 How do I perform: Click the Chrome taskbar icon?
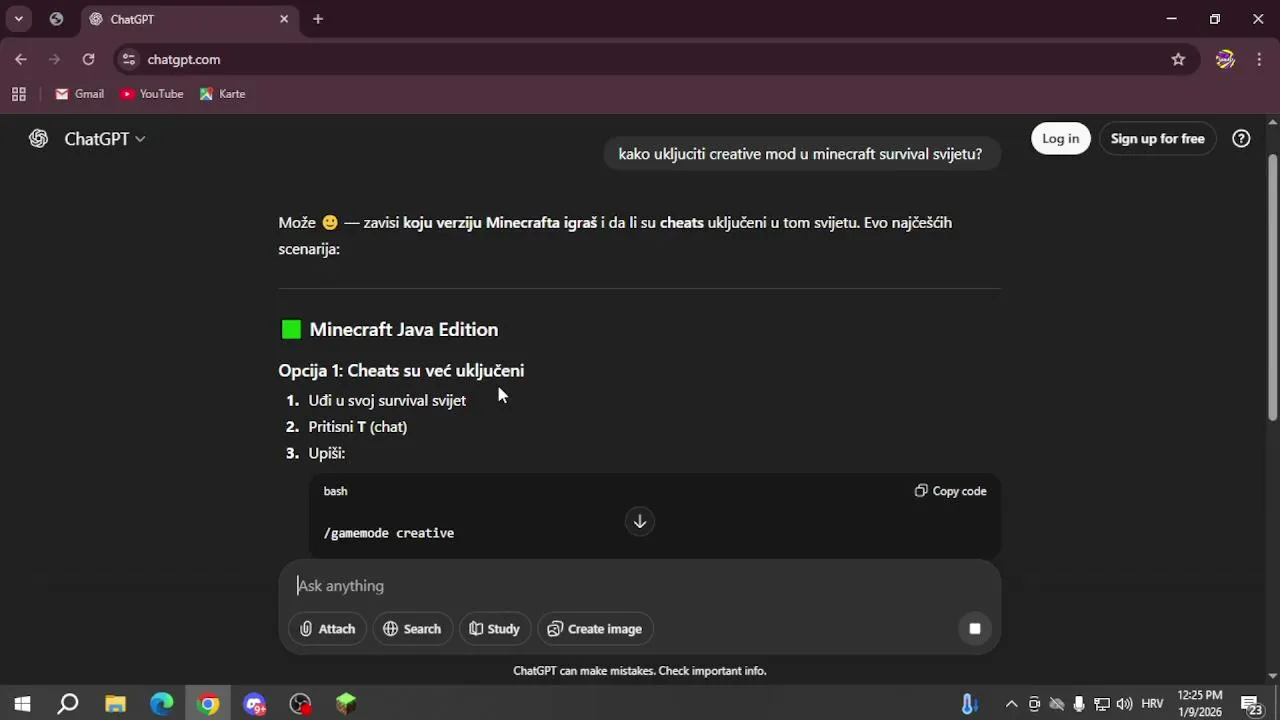(208, 704)
